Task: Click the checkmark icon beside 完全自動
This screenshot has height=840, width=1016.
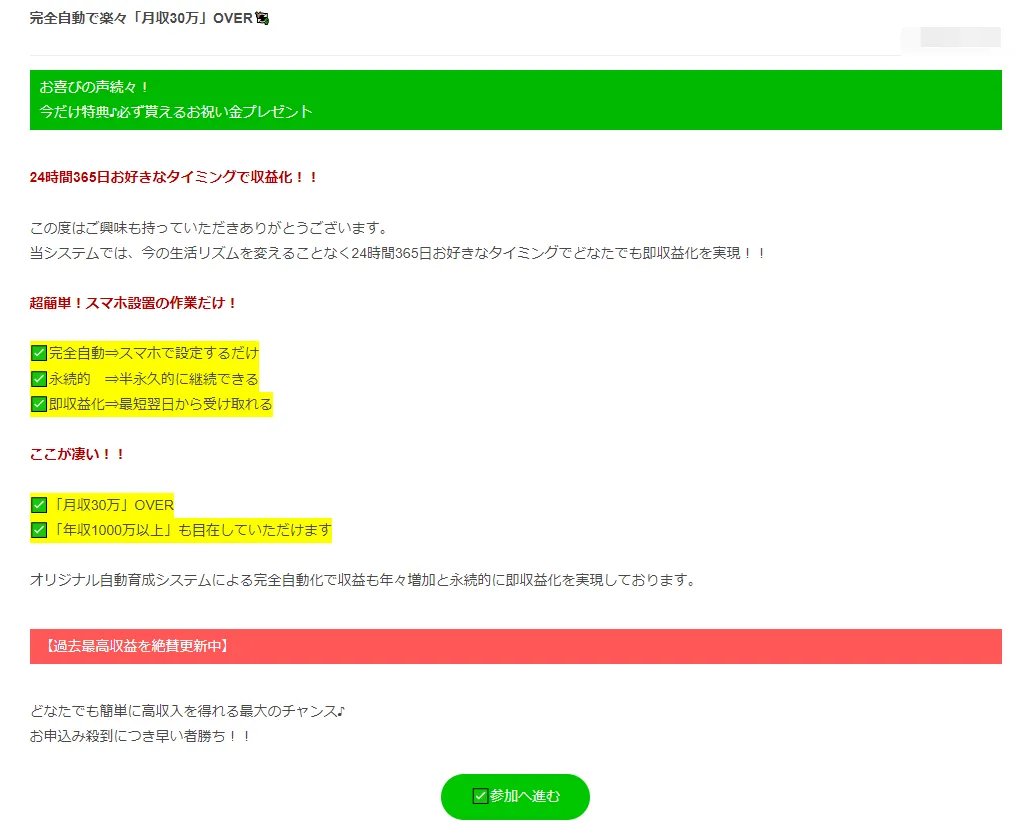Action: (39, 353)
